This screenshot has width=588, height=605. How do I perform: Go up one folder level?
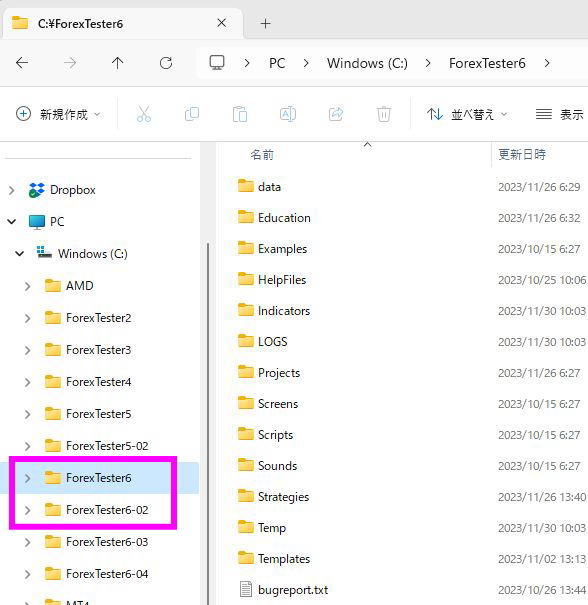tap(118, 63)
